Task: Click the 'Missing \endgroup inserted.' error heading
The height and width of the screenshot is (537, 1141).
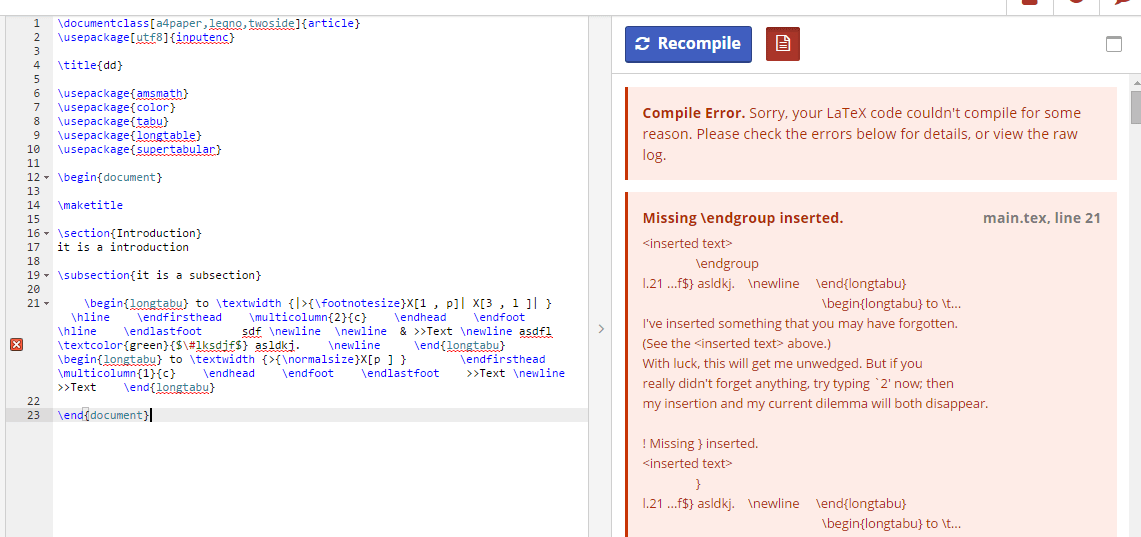Action: [x=743, y=218]
